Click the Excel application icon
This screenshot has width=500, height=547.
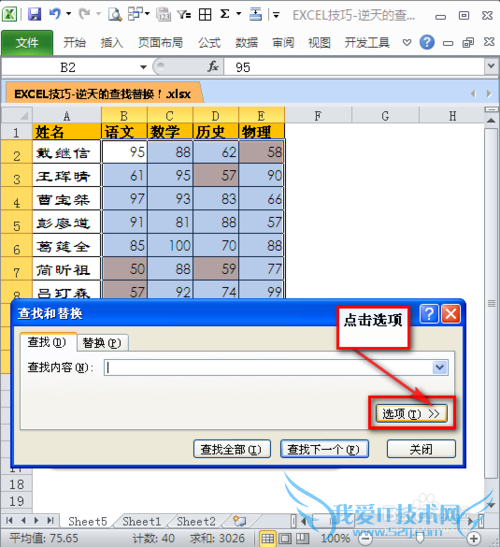pyautogui.click(x=9, y=15)
